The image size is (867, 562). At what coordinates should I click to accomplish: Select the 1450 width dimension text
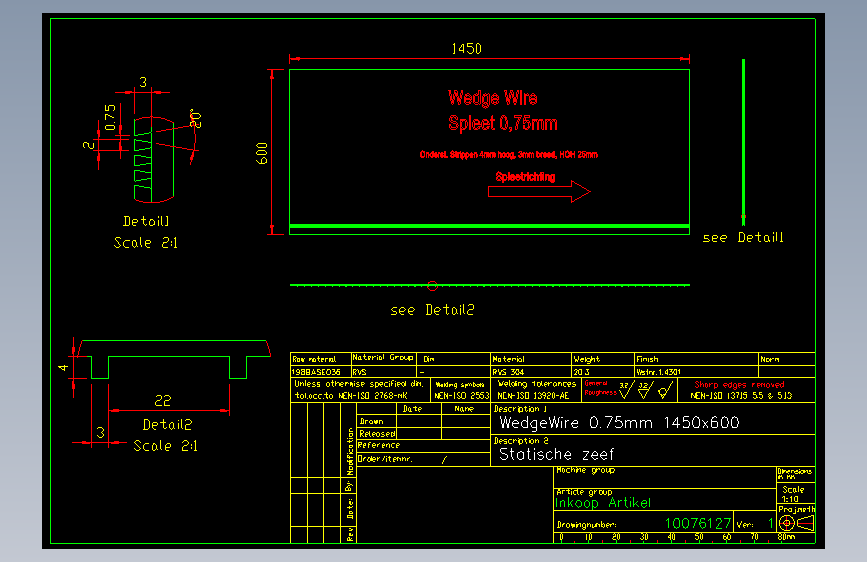[x=467, y=49]
